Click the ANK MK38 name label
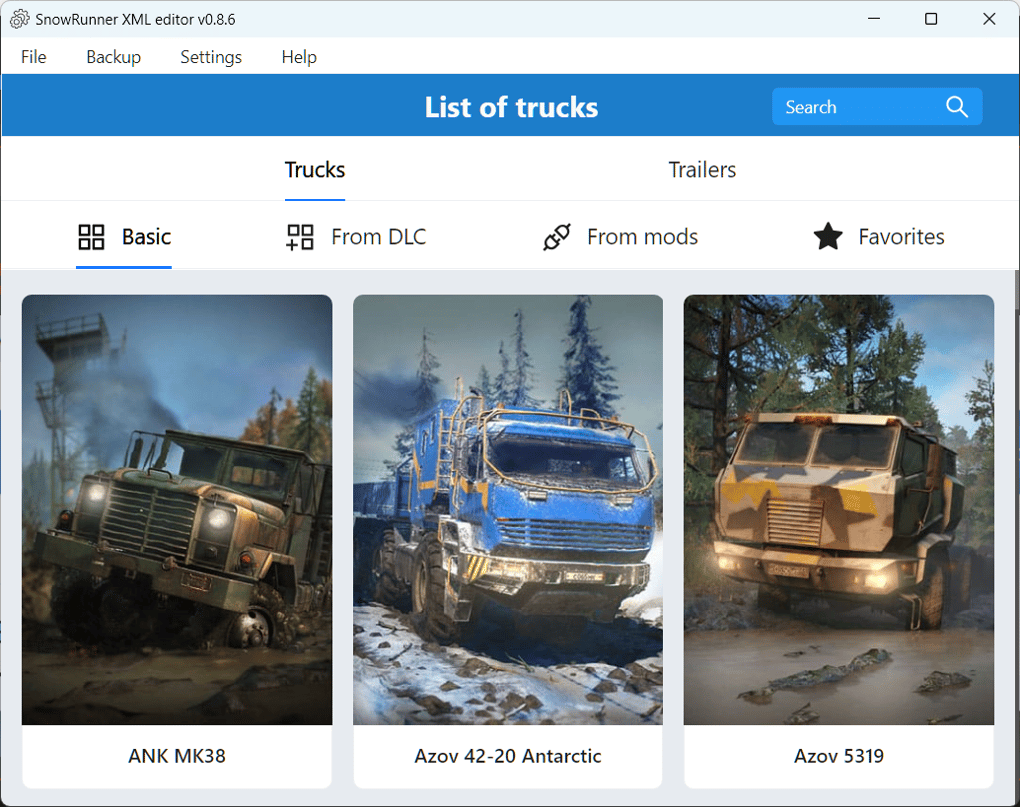 177,756
